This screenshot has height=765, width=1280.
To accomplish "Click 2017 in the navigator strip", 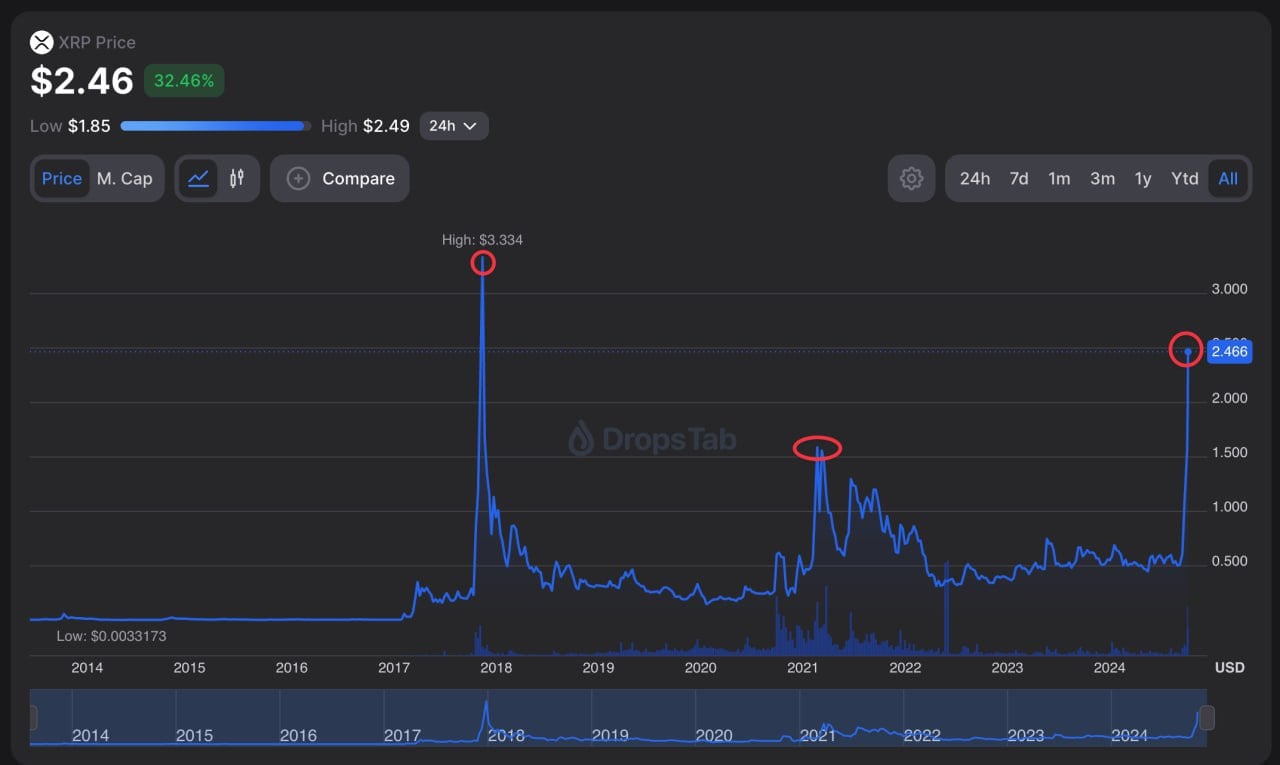I will point(402,735).
